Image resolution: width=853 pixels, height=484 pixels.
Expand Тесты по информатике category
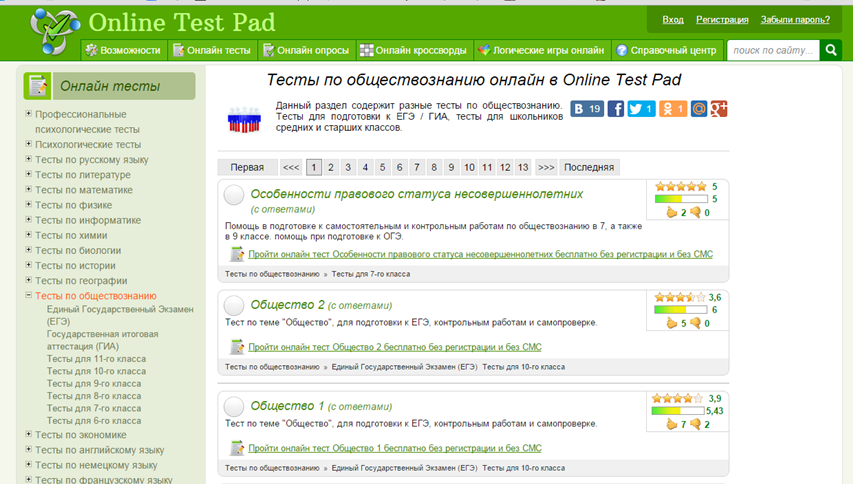point(28,220)
